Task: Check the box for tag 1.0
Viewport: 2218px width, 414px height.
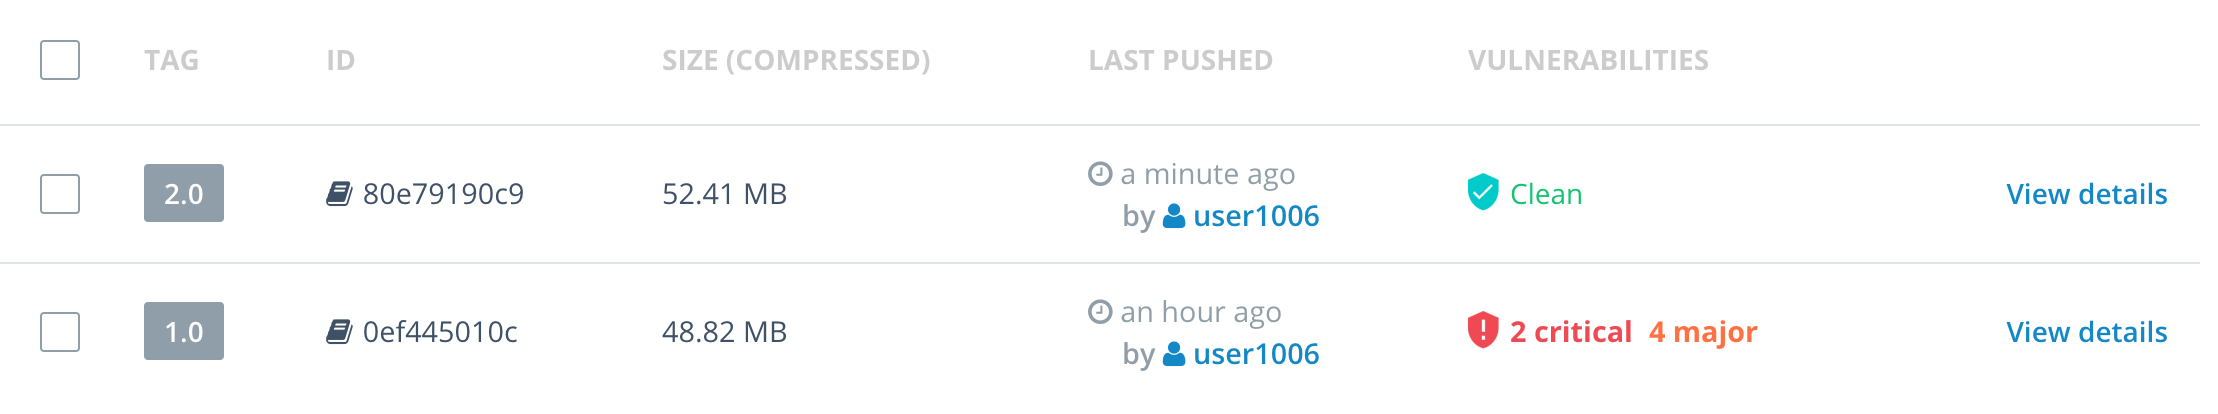Action: 60,332
